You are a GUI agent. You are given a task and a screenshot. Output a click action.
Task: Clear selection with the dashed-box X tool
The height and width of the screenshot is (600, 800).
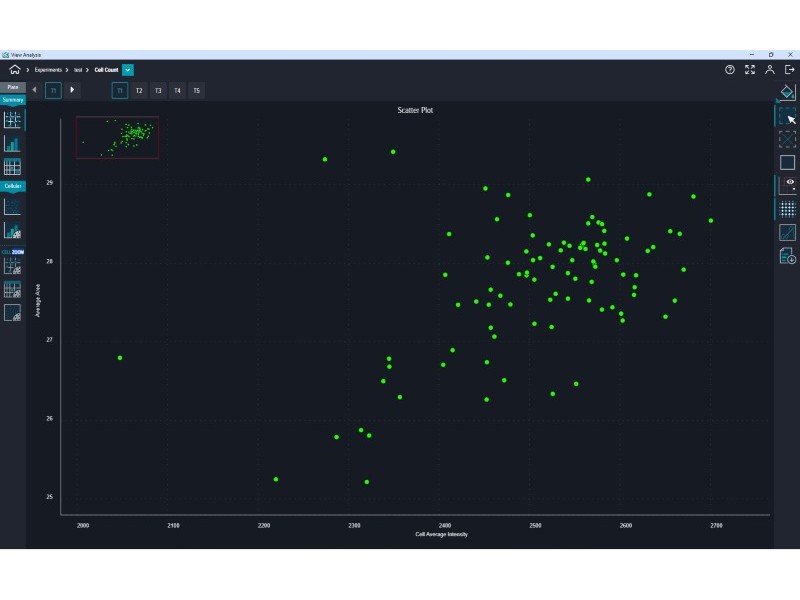click(787, 139)
